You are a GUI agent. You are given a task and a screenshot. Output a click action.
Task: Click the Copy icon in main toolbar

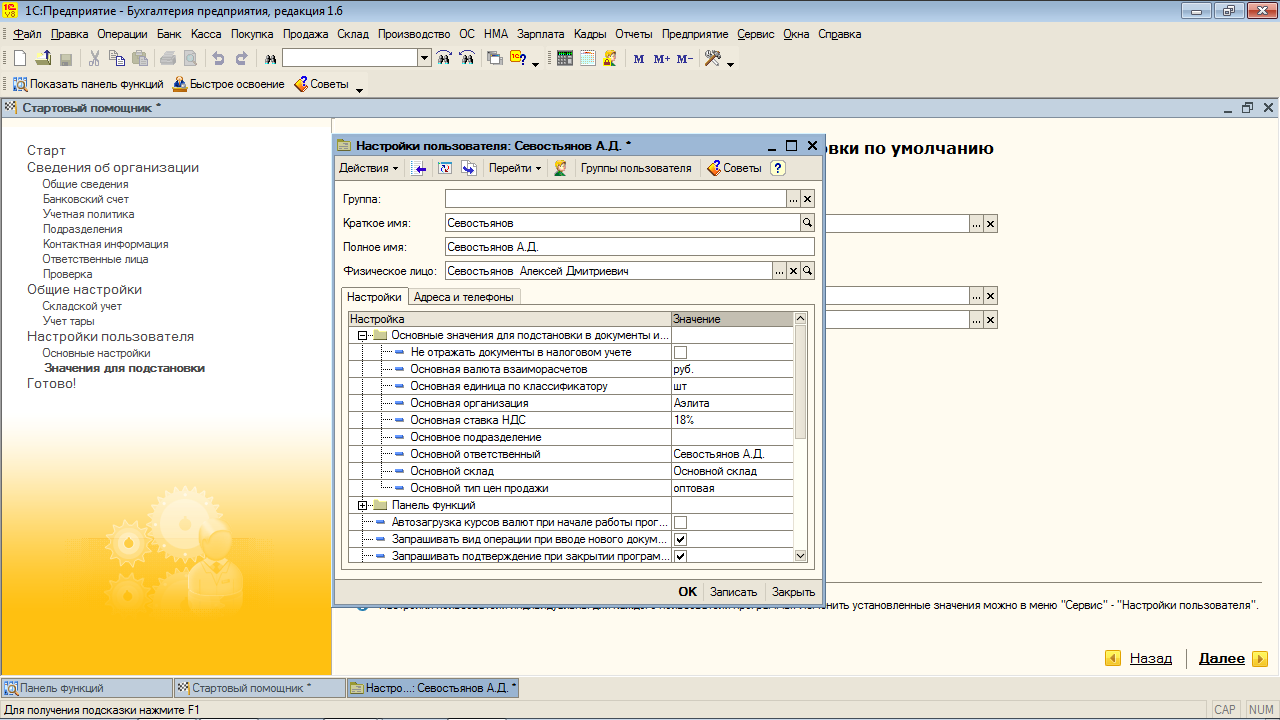[117, 59]
